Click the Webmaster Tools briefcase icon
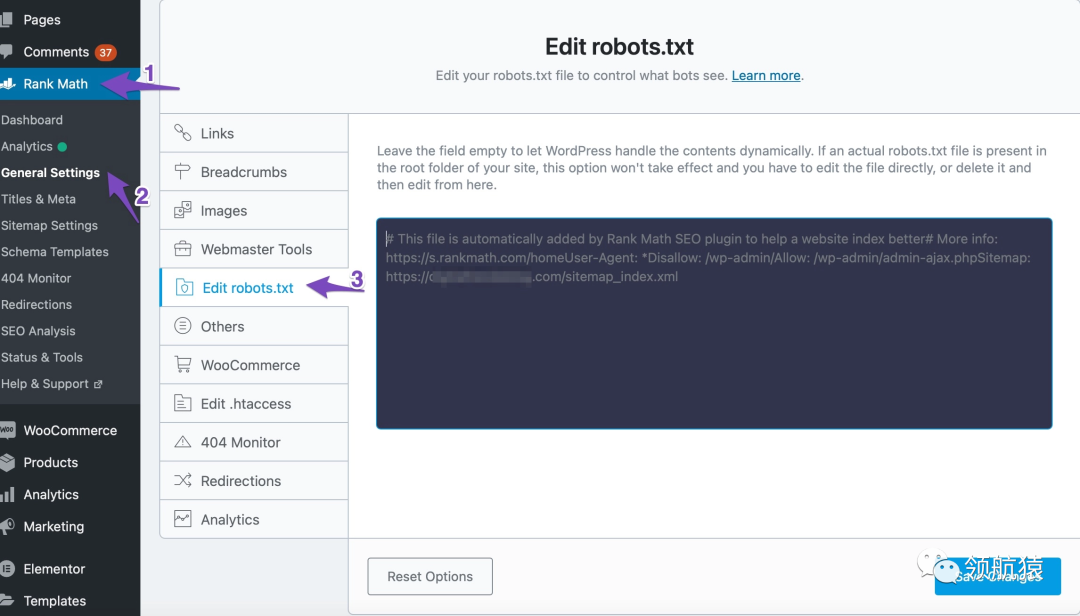The height and width of the screenshot is (616, 1080). [183, 249]
